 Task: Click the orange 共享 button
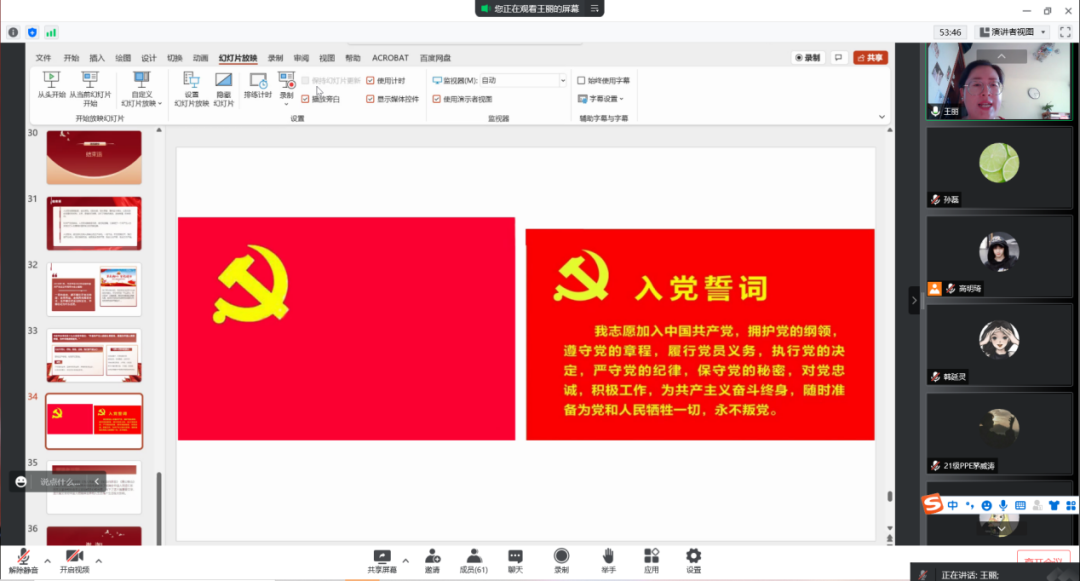[870, 58]
